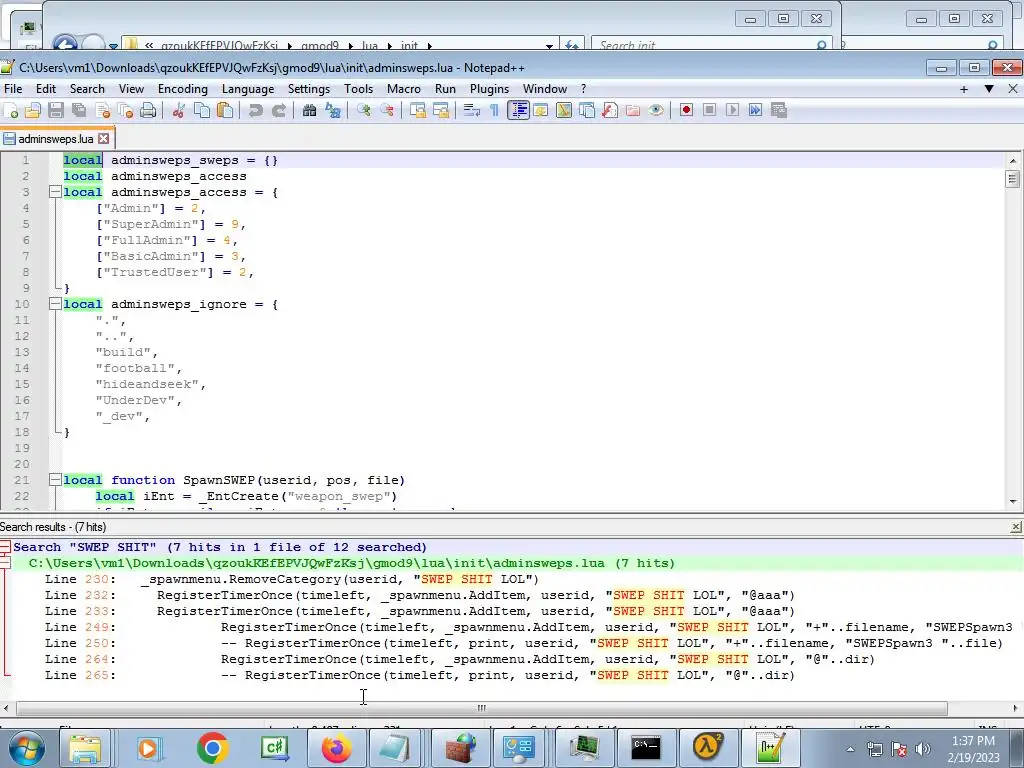Screen dimensions: 1024x768
Task: Click the Cut scissors icon
Action: click(x=178, y=110)
